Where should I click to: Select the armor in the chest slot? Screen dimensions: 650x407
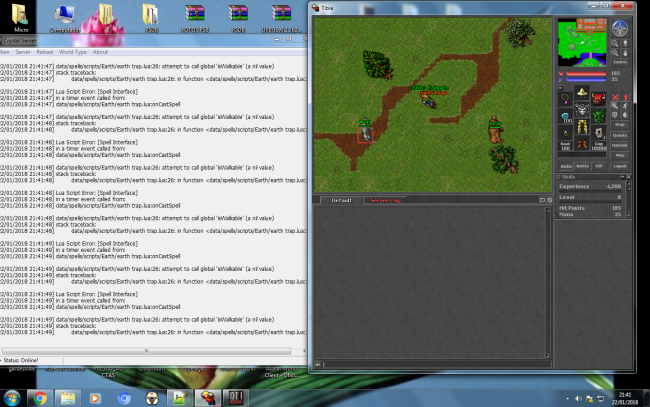point(582,109)
